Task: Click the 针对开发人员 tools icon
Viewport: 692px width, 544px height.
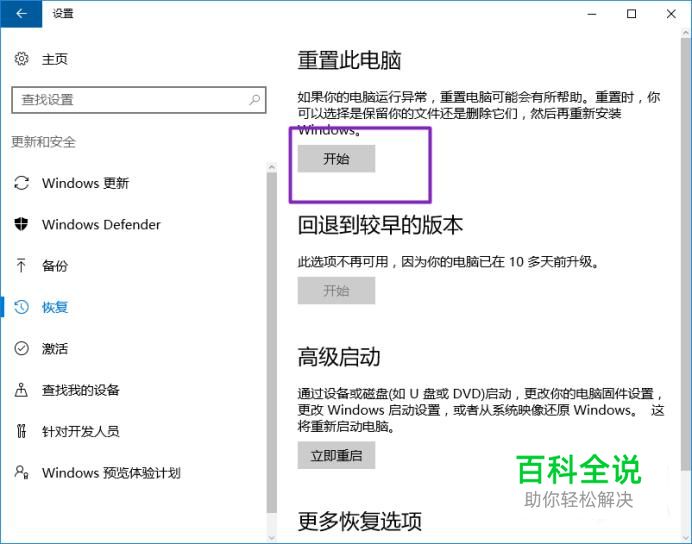Action: [21, 431]
